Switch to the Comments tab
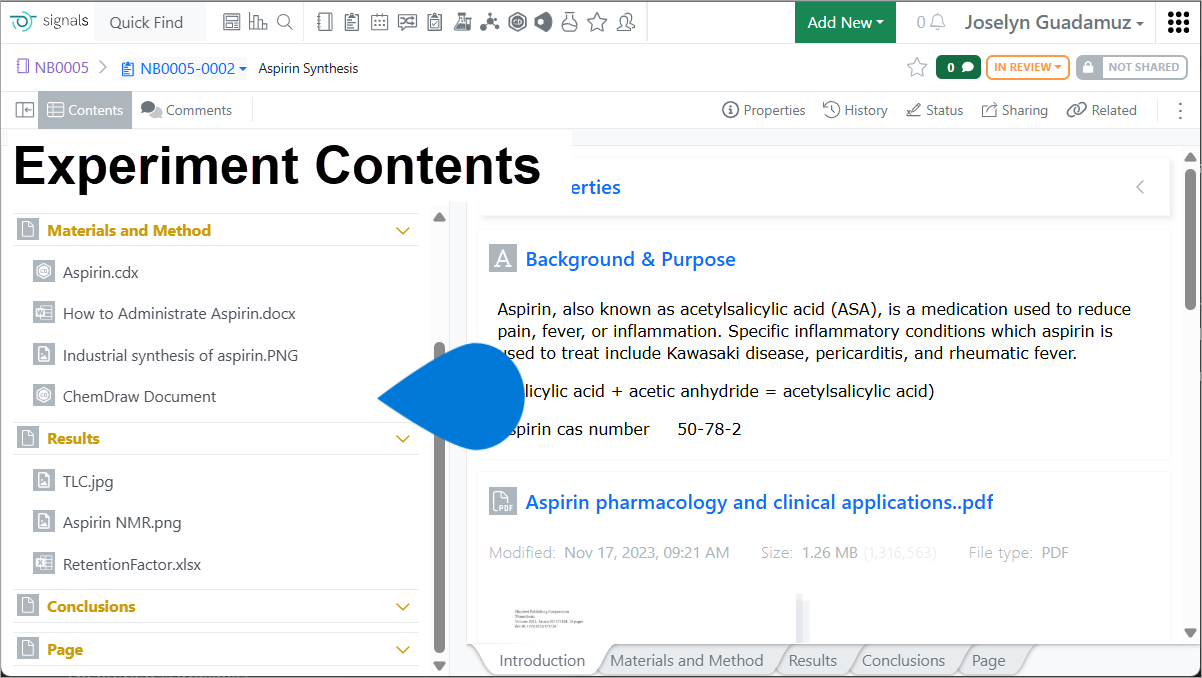This screenshot has width=1202, height=678. coord(186,110)
